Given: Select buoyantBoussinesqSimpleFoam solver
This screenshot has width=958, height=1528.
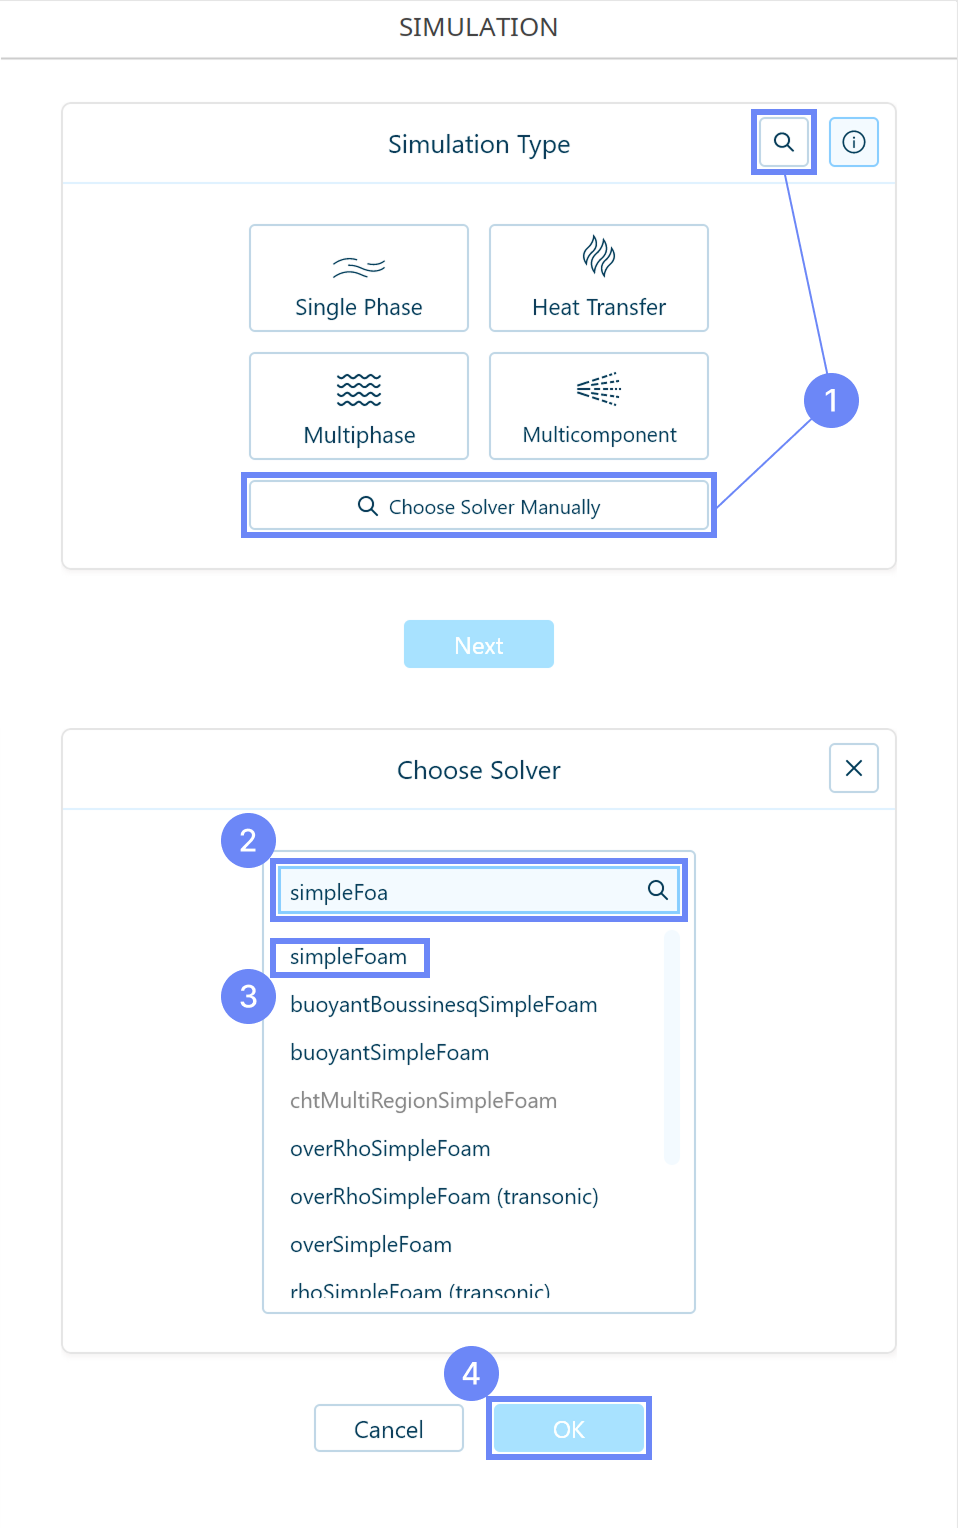Looking at the screenshot, I should [444, 1004].
